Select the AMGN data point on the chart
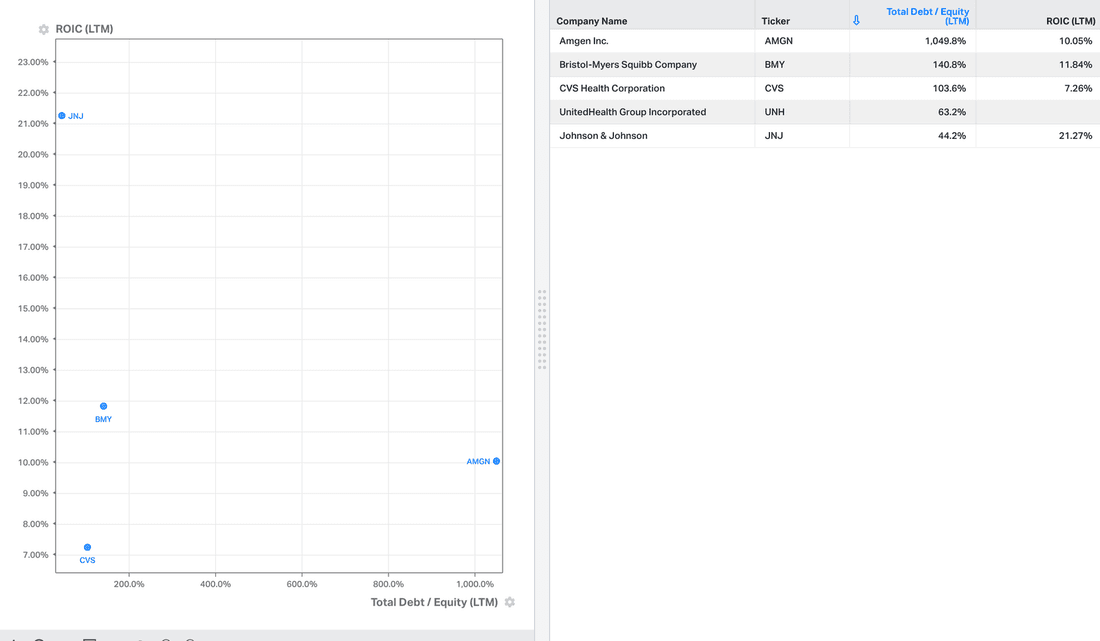The width and height of the screenshot is (1100, 641). pos(496,461)
